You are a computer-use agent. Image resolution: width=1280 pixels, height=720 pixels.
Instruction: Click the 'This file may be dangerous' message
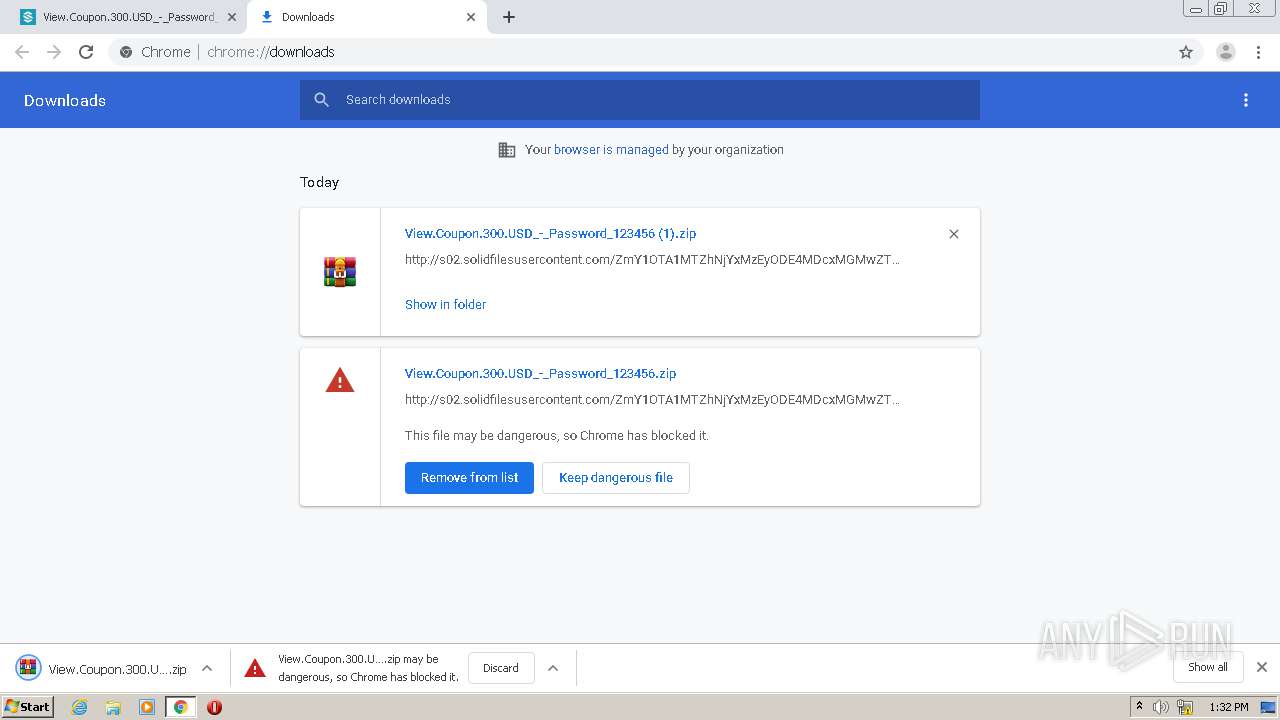coord(557,436)
